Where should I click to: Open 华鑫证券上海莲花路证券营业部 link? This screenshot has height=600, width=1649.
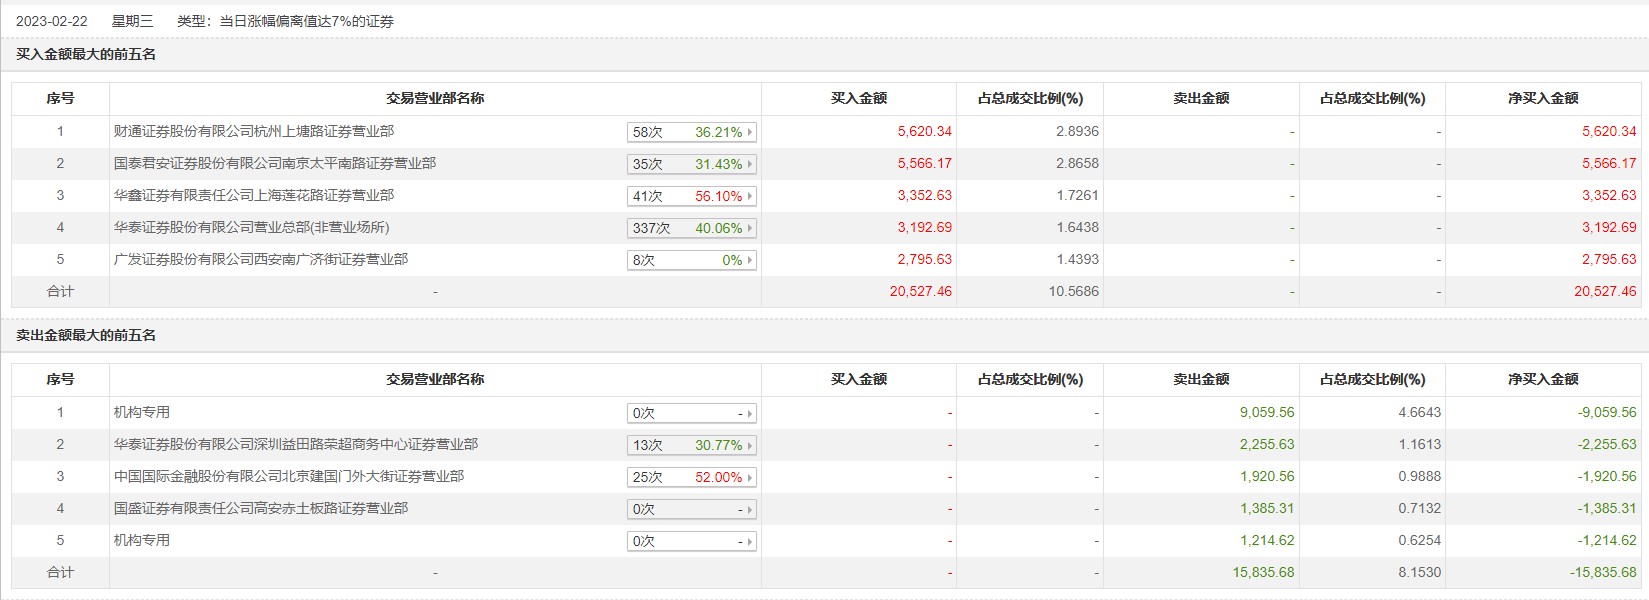coord(254,195)
